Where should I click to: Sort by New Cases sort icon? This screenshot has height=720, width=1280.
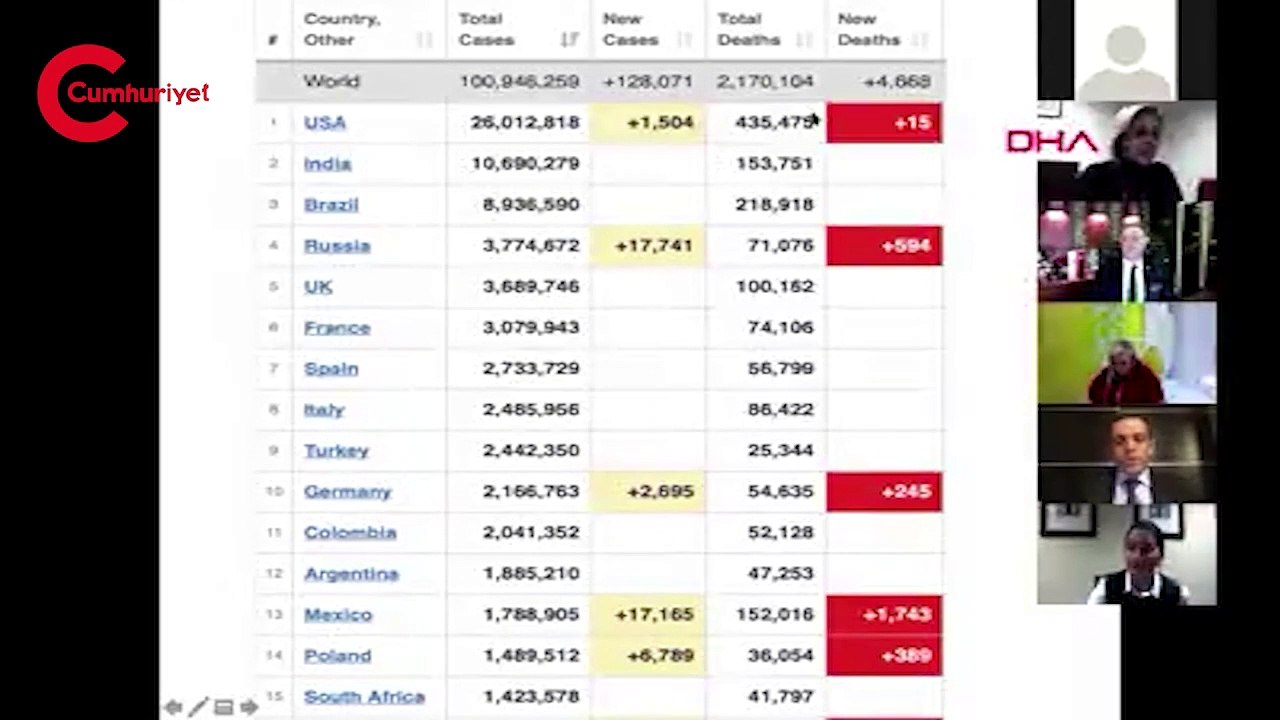click(685, 40)
